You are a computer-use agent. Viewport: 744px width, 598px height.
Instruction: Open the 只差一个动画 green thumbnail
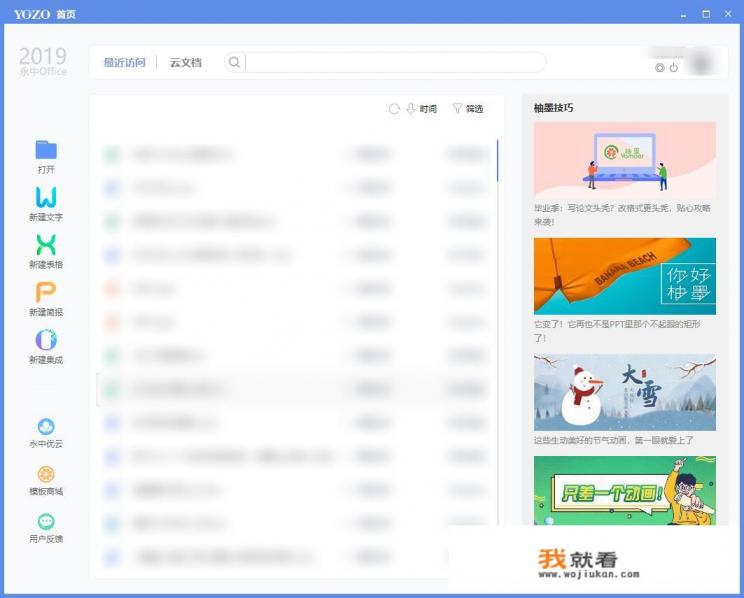coord(625,491)
